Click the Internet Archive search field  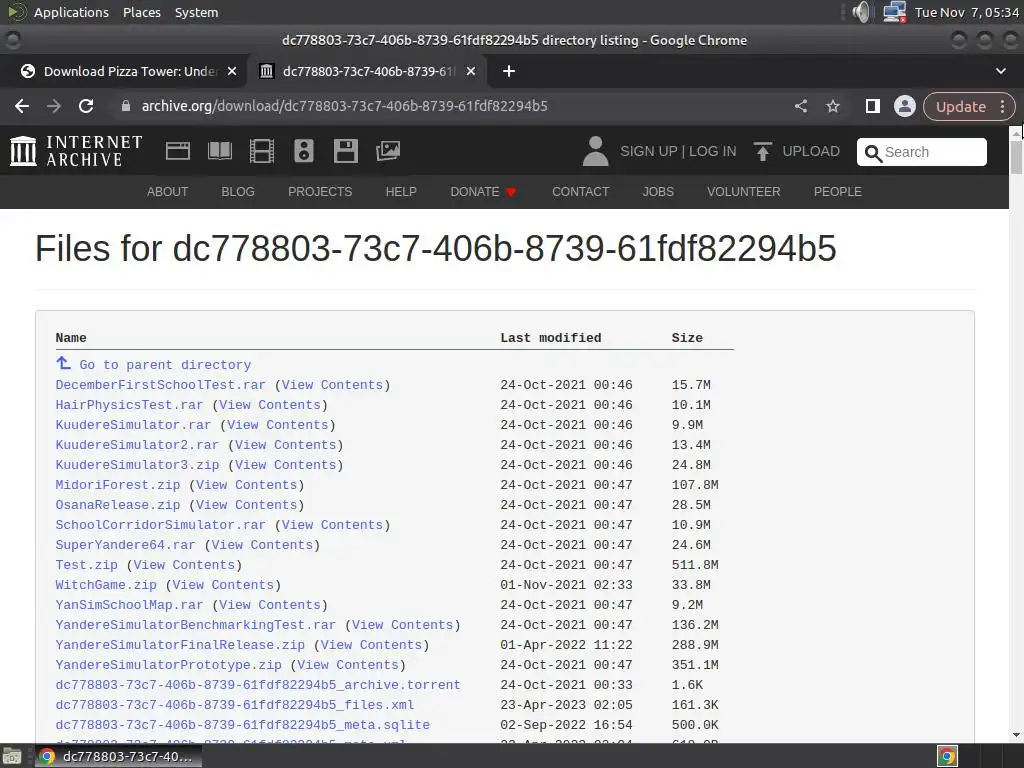(921, 152)
